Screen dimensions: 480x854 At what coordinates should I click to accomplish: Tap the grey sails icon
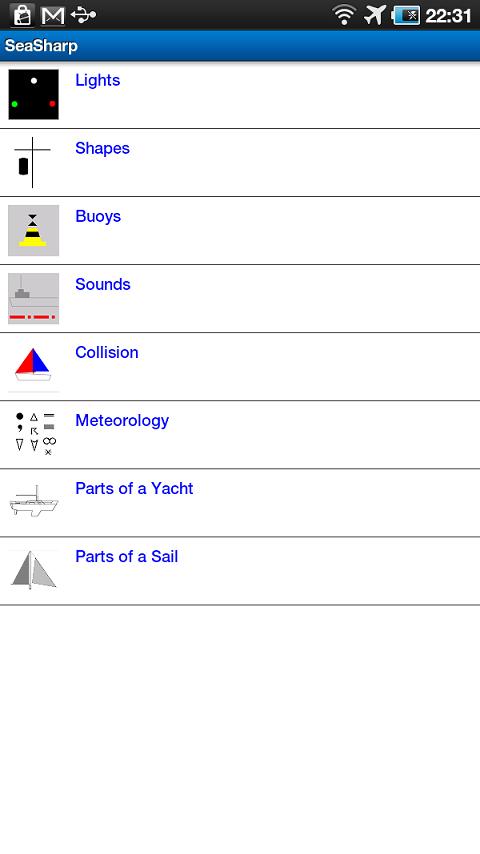pyautogui.click(x=33, y=571)
